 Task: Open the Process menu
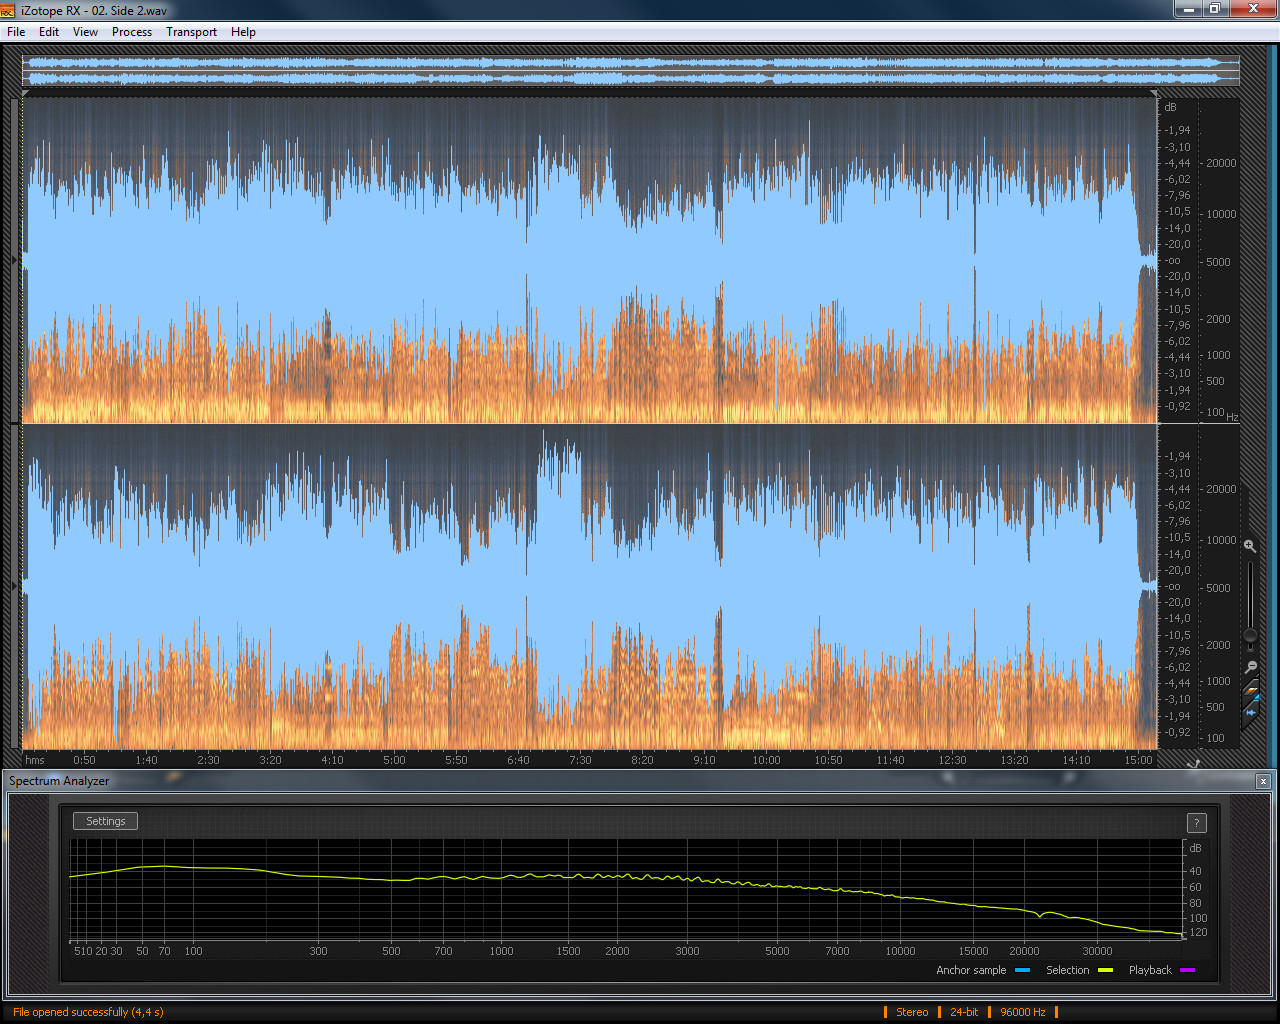(132, 32)
